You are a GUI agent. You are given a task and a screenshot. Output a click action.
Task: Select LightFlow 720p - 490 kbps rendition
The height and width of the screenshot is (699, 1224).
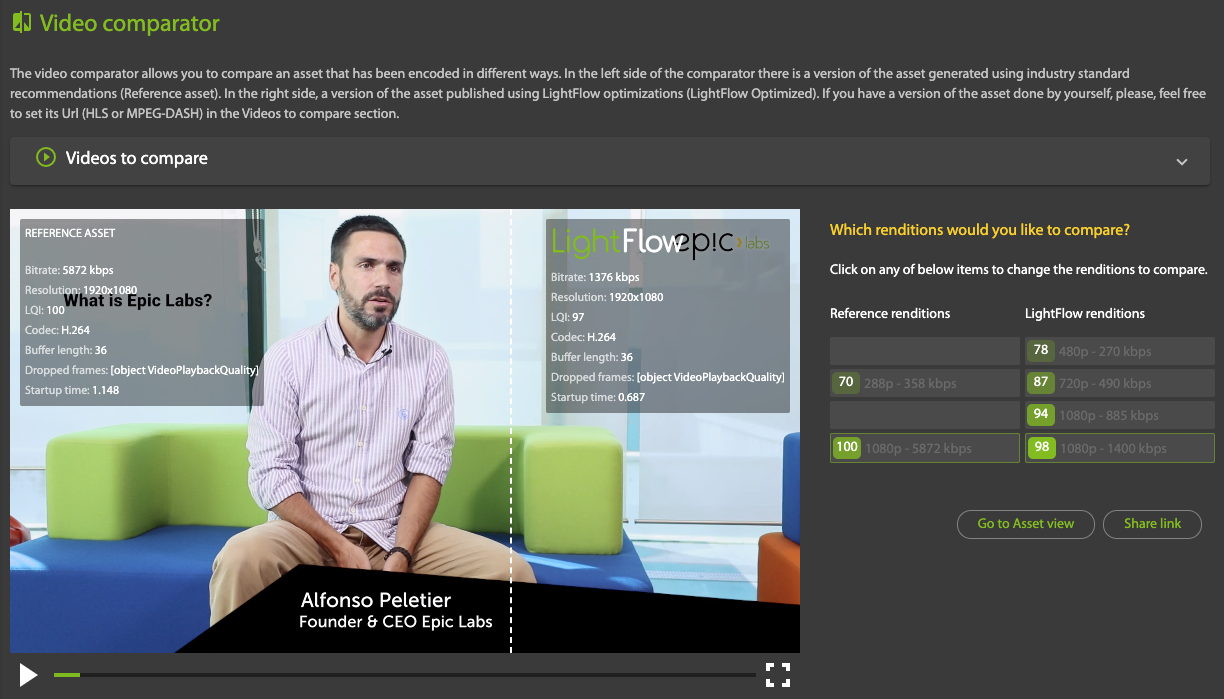click(x=1119, y=383)
